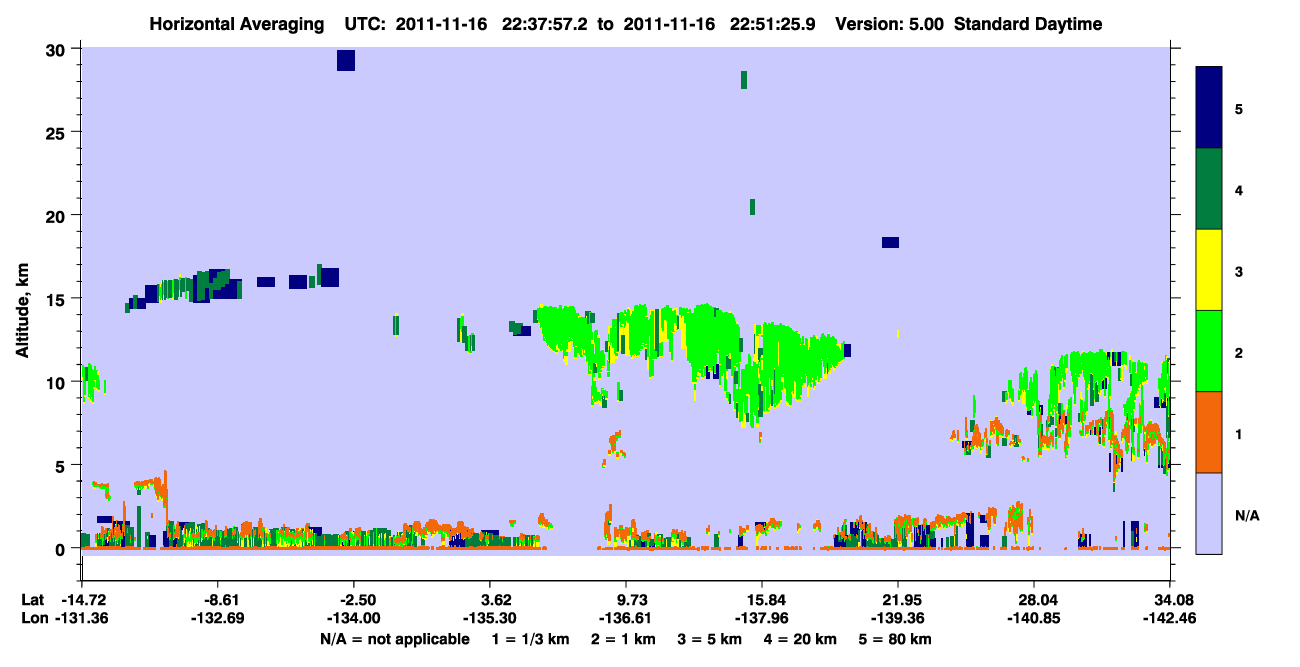Click the small dark green bar near 28 km altitude

pos(744,80)
